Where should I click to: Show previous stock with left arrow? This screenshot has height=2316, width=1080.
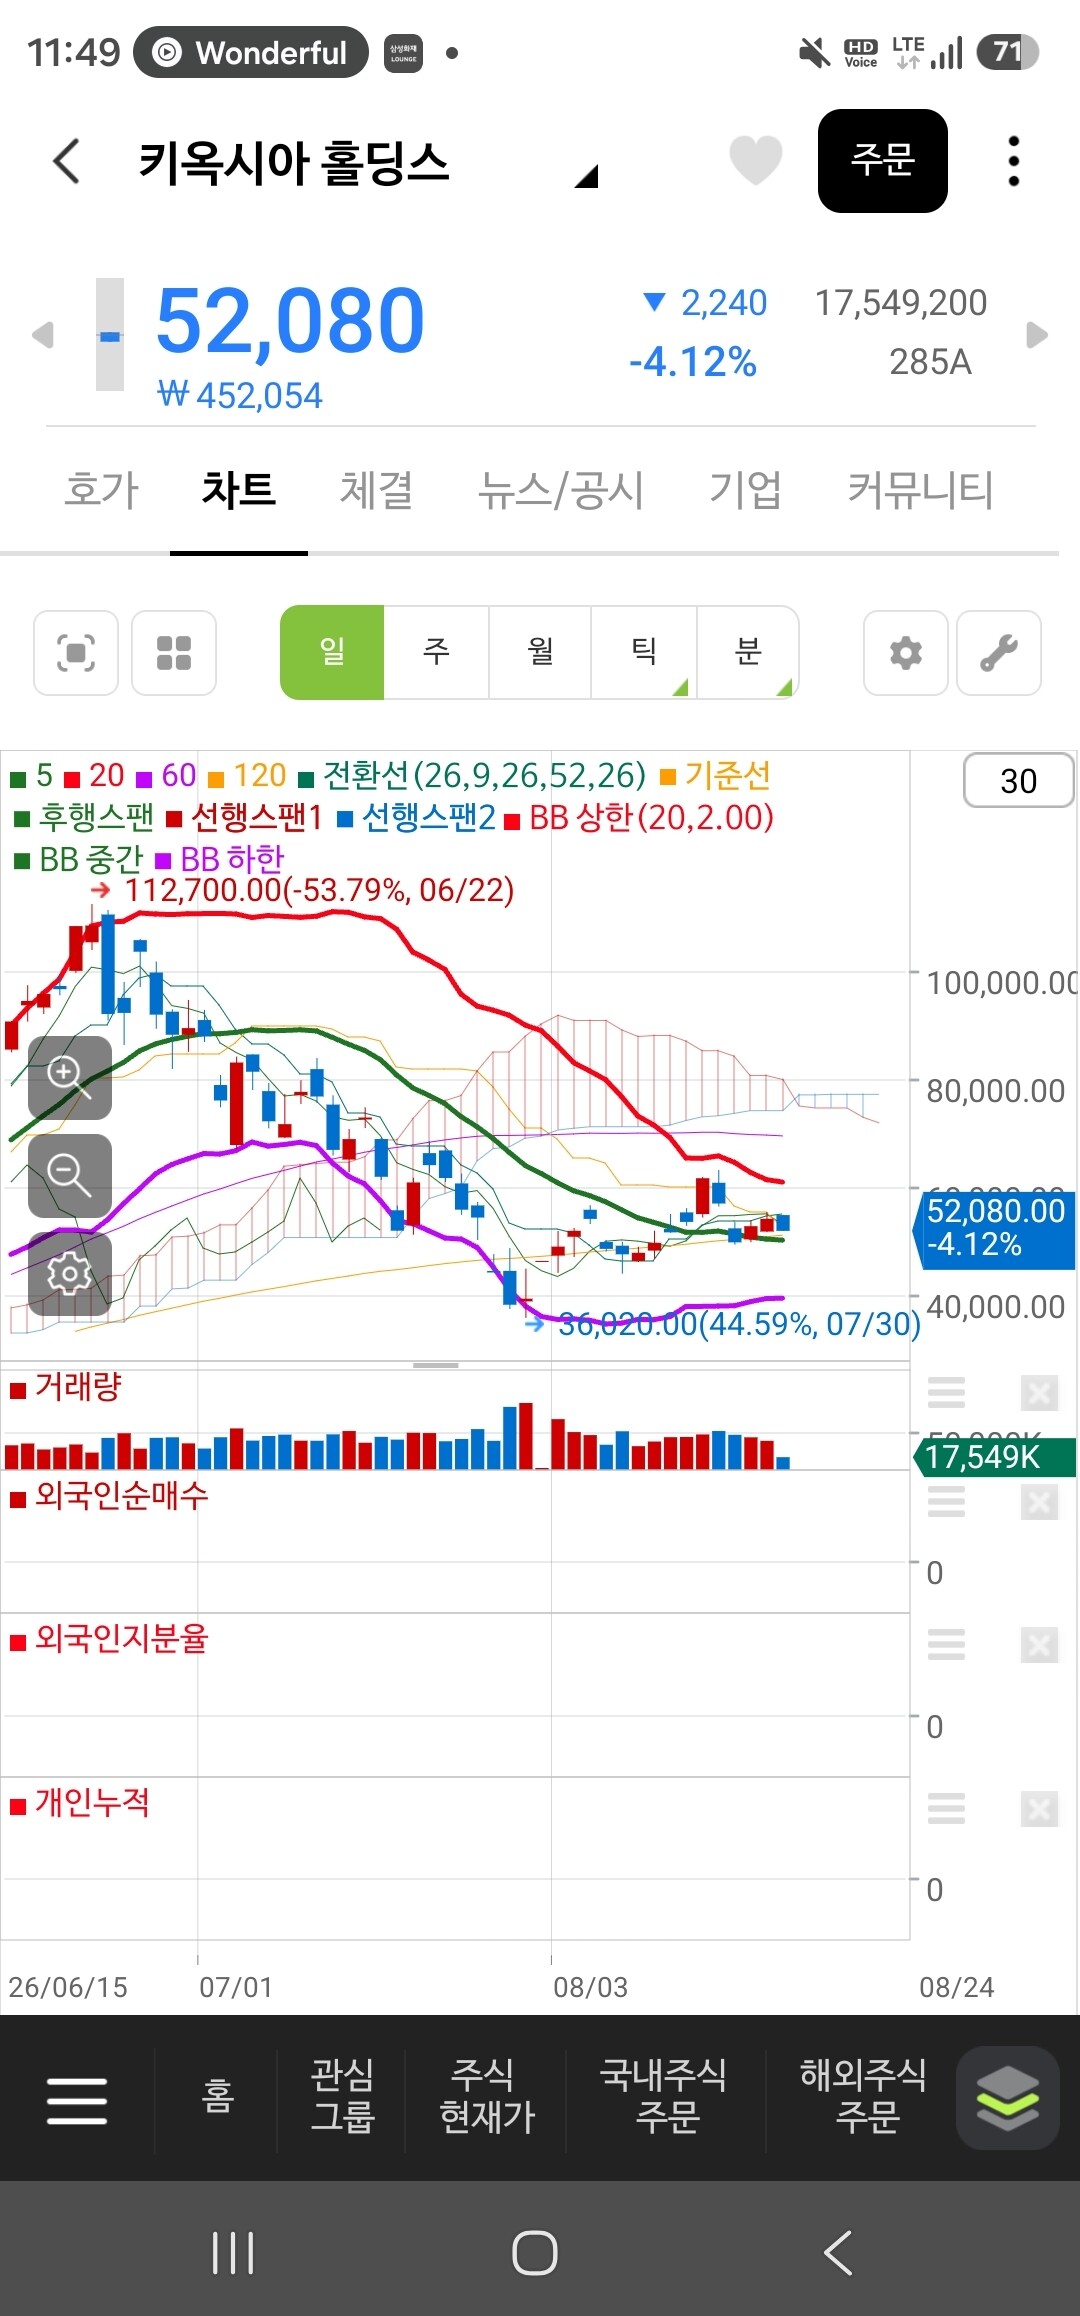pyautogui.click(x=42, y=334)
